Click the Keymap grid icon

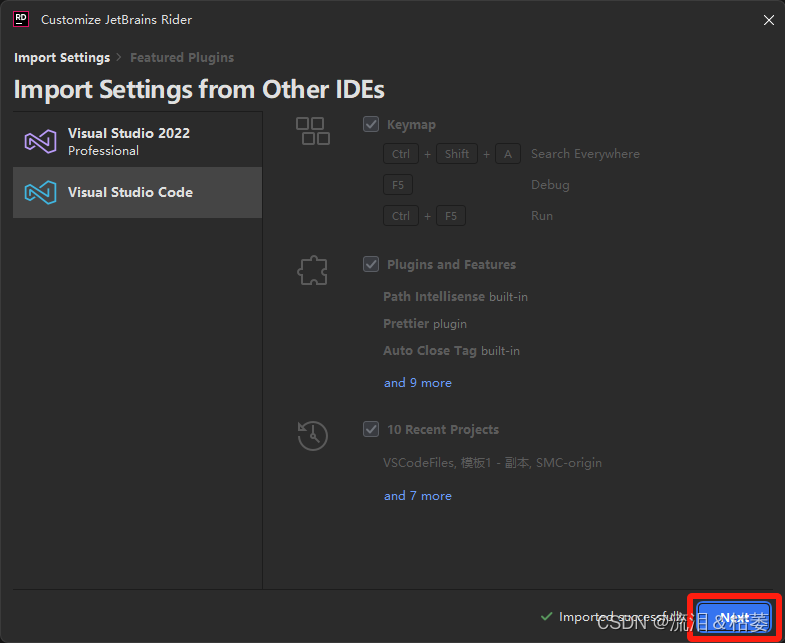313,131
